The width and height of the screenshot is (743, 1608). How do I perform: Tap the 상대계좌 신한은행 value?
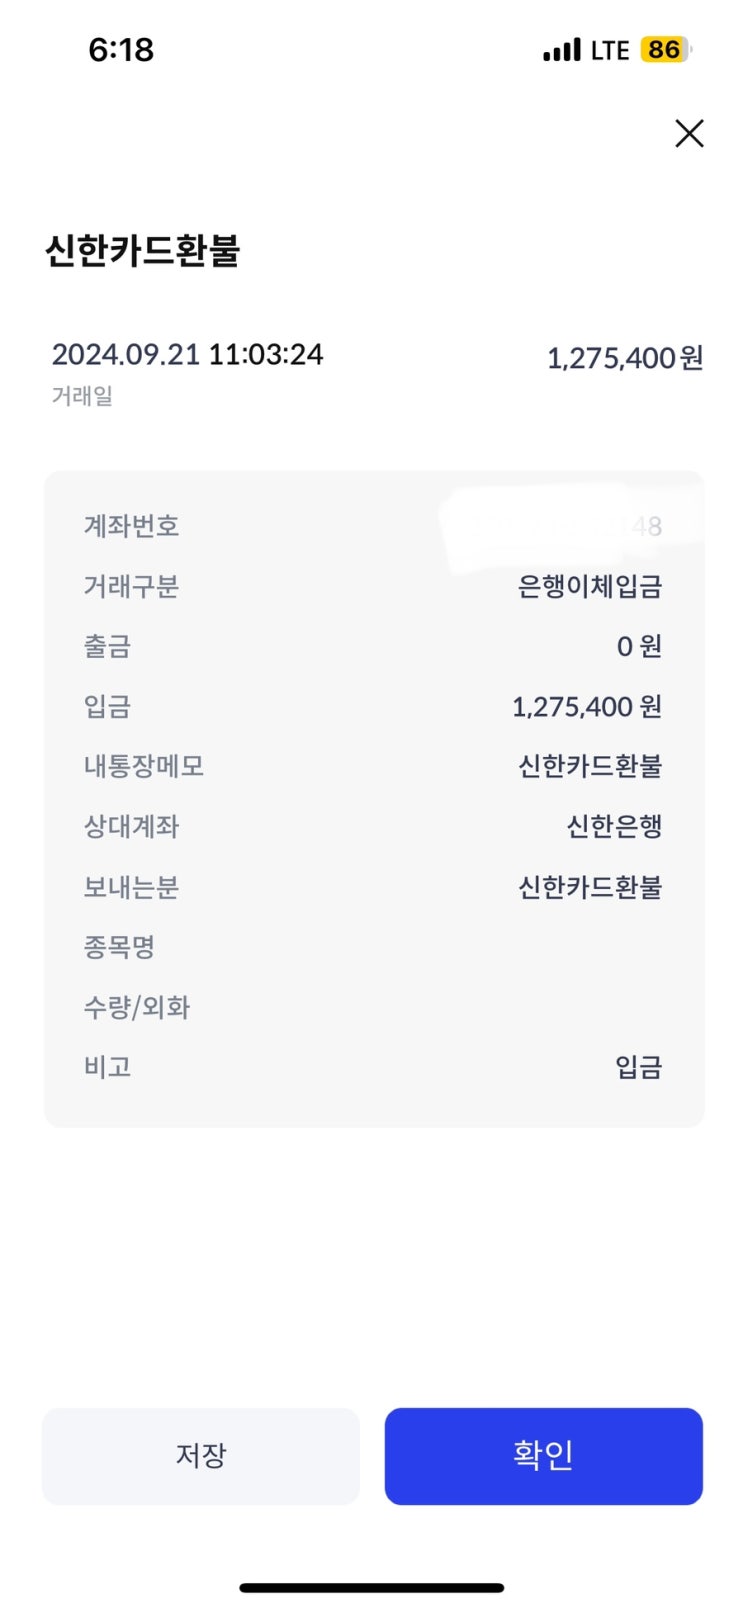pos(614,826)
